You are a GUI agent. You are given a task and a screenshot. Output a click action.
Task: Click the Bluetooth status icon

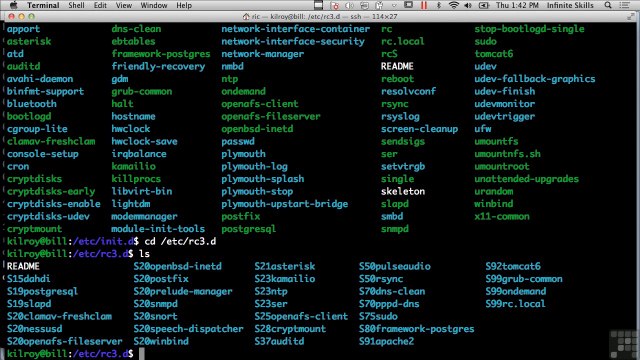coord(439,5)
